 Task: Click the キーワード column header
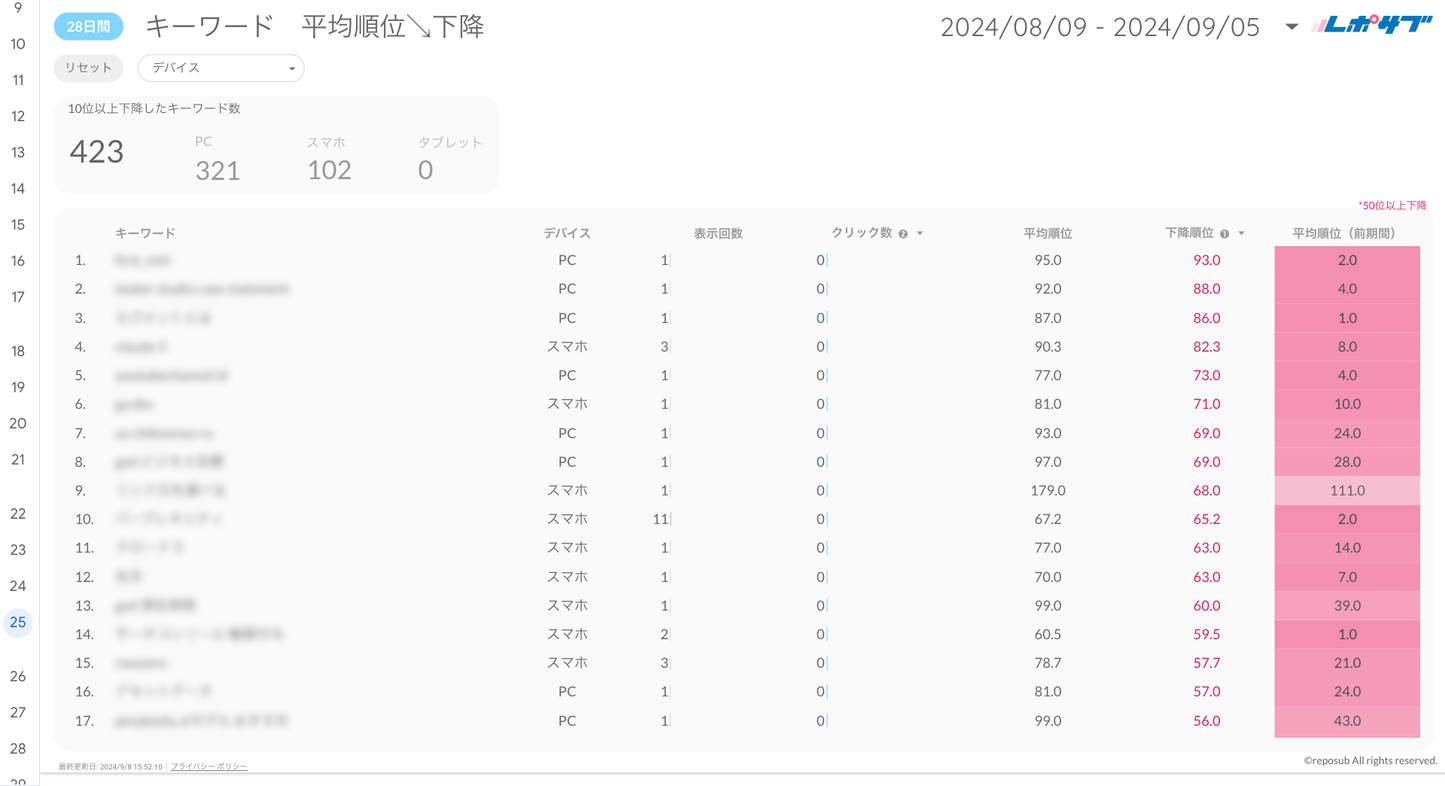tap(145, 234)
